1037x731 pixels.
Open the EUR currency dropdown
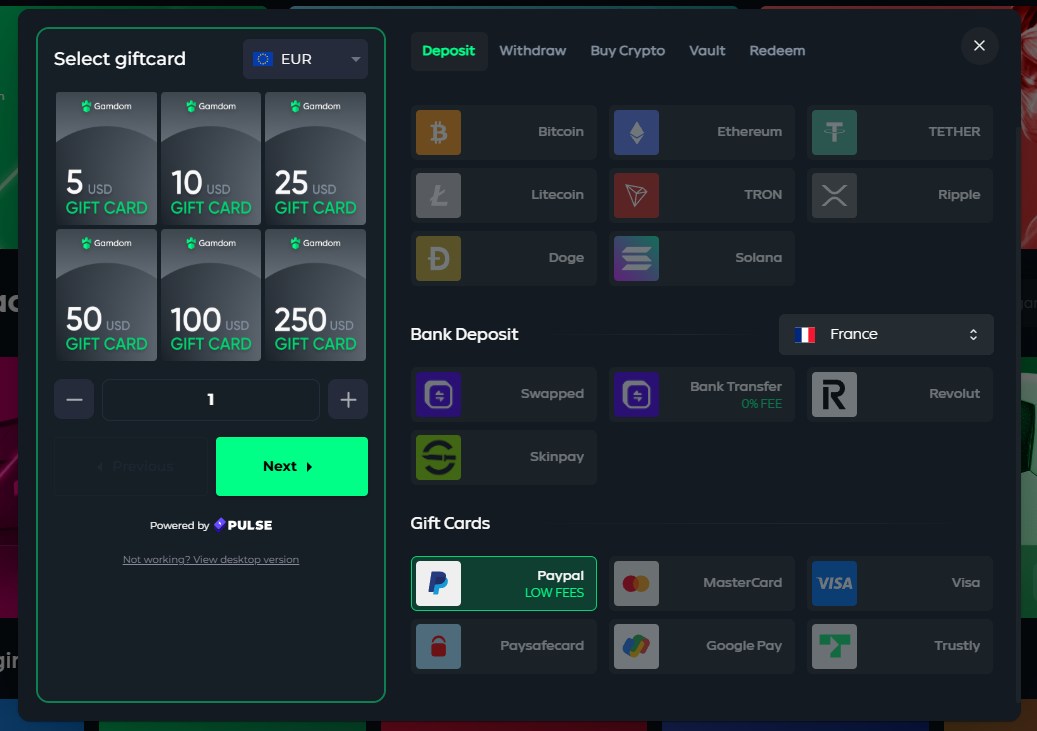305,59
